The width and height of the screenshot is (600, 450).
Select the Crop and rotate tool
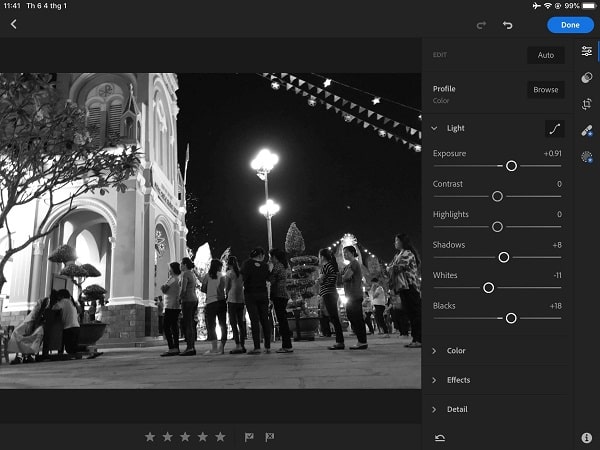[x=587, y=104]
